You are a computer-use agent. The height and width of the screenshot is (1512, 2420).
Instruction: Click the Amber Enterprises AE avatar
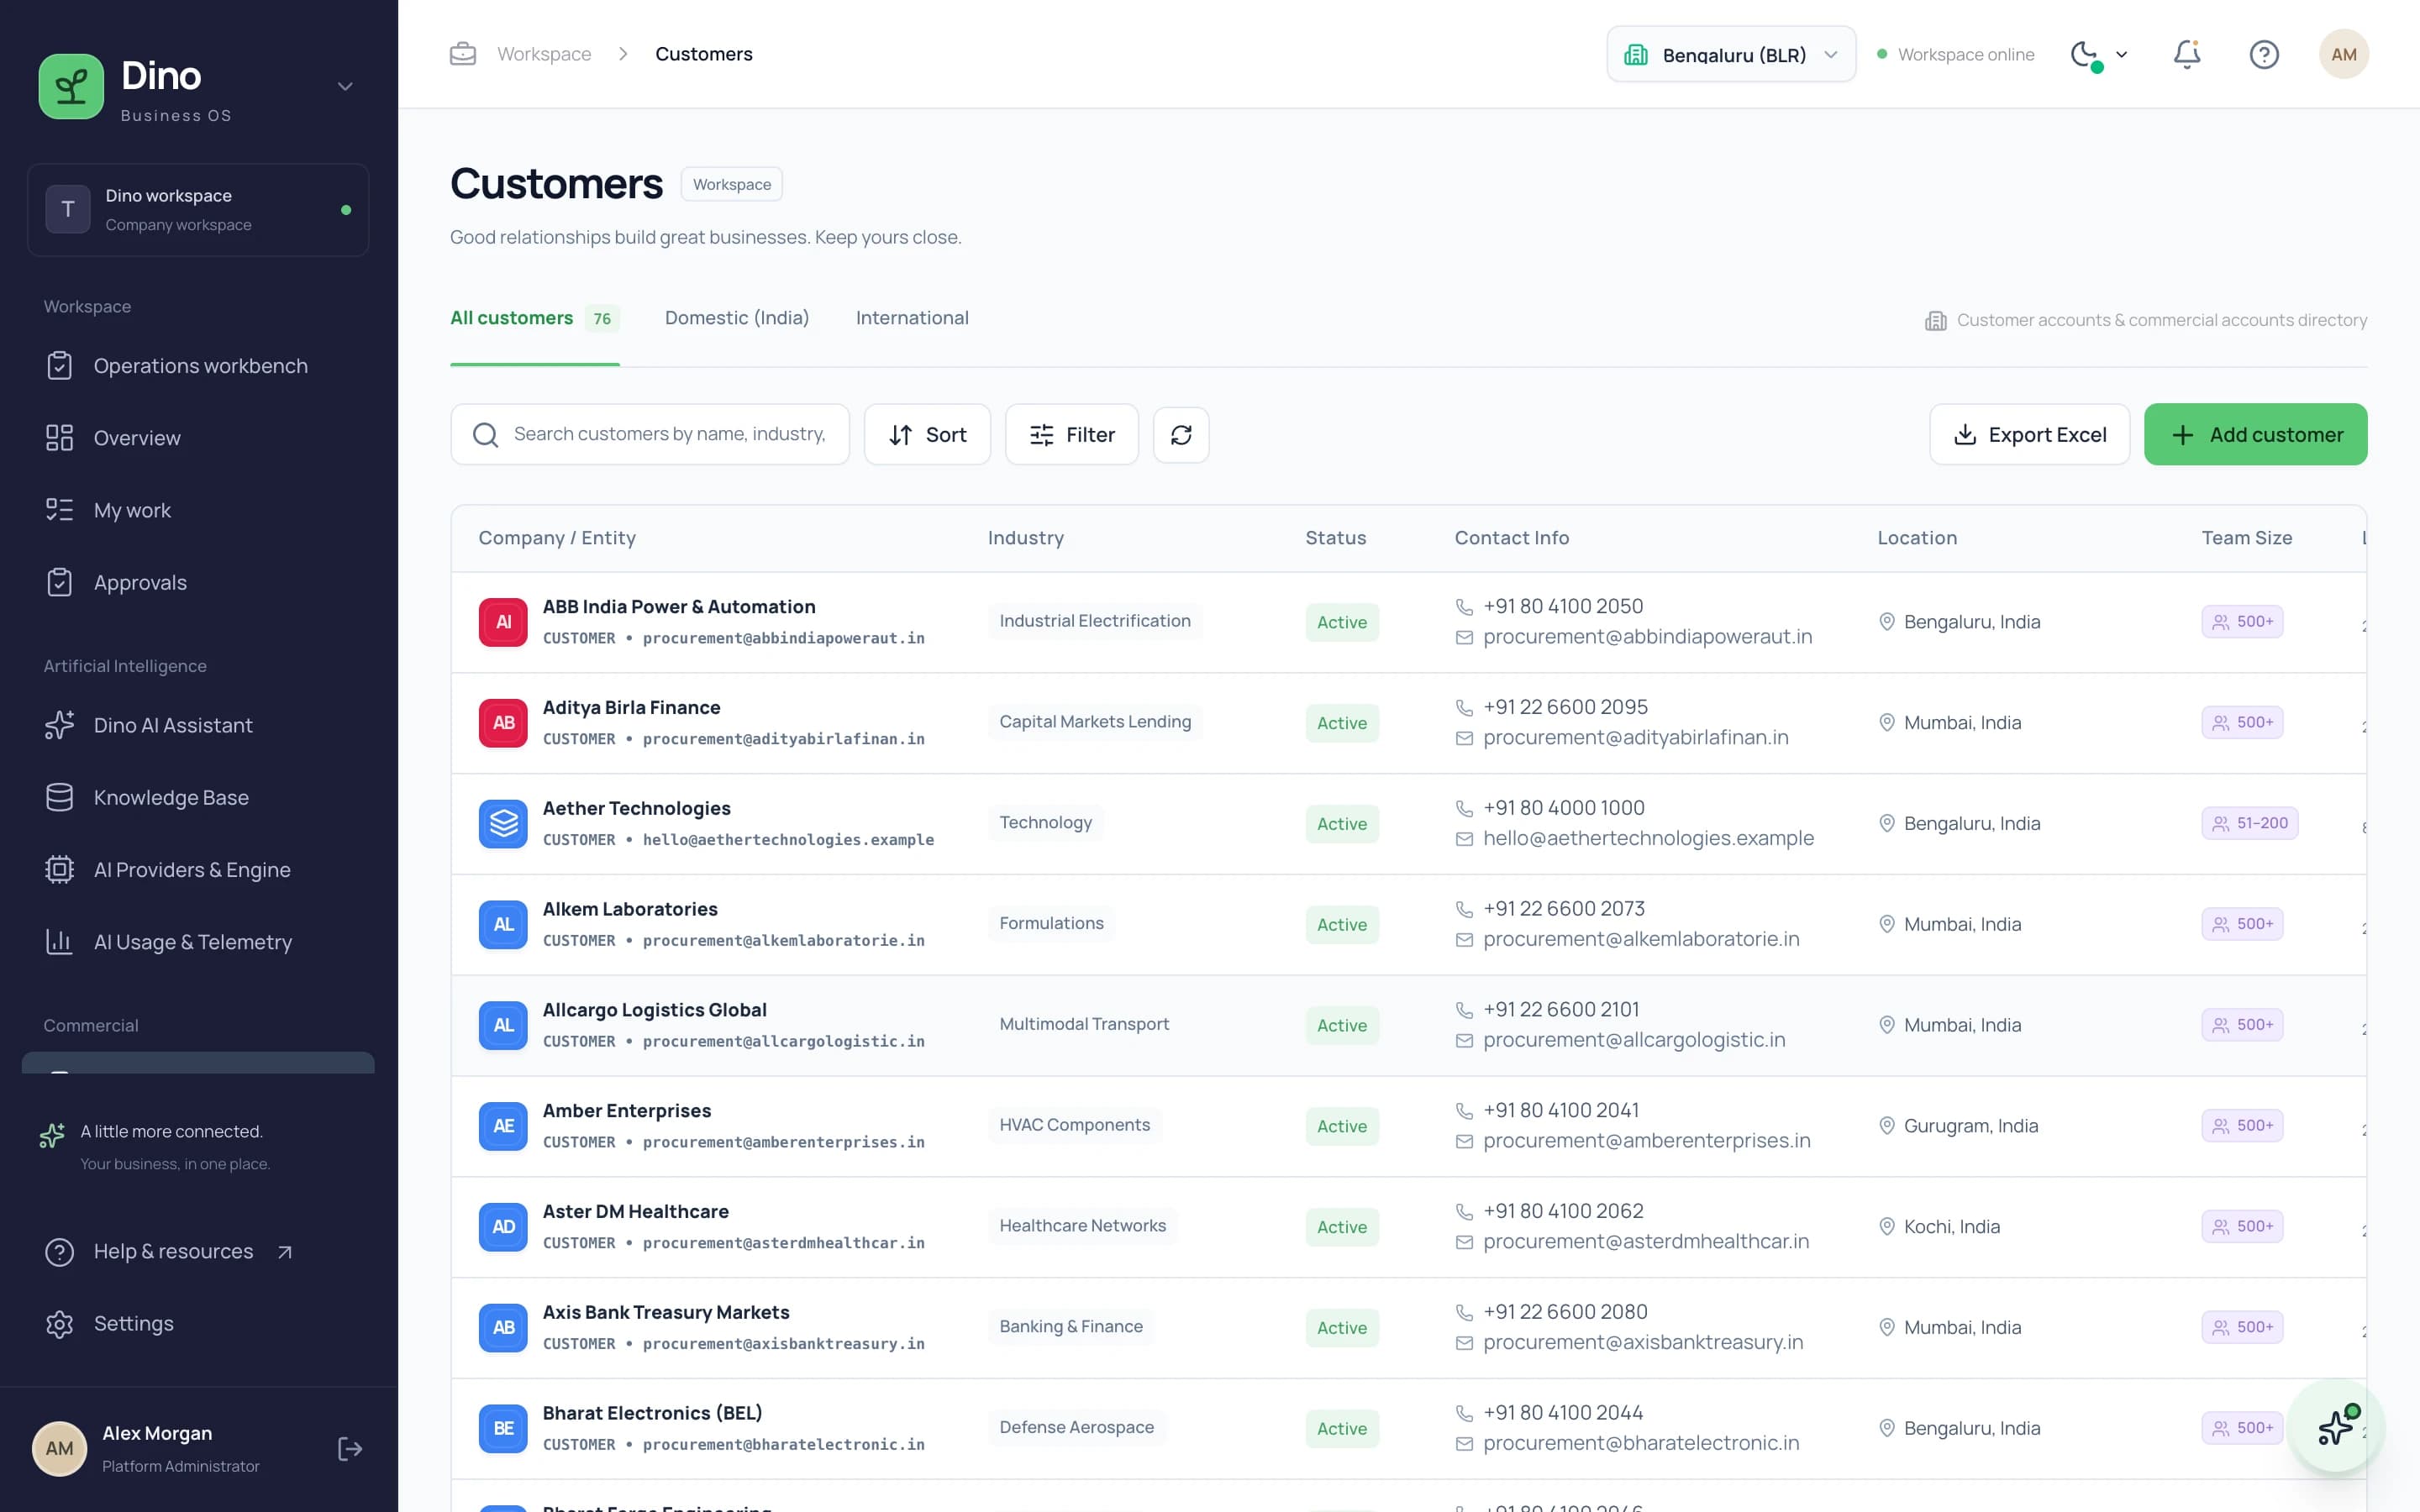[503, 1126]
